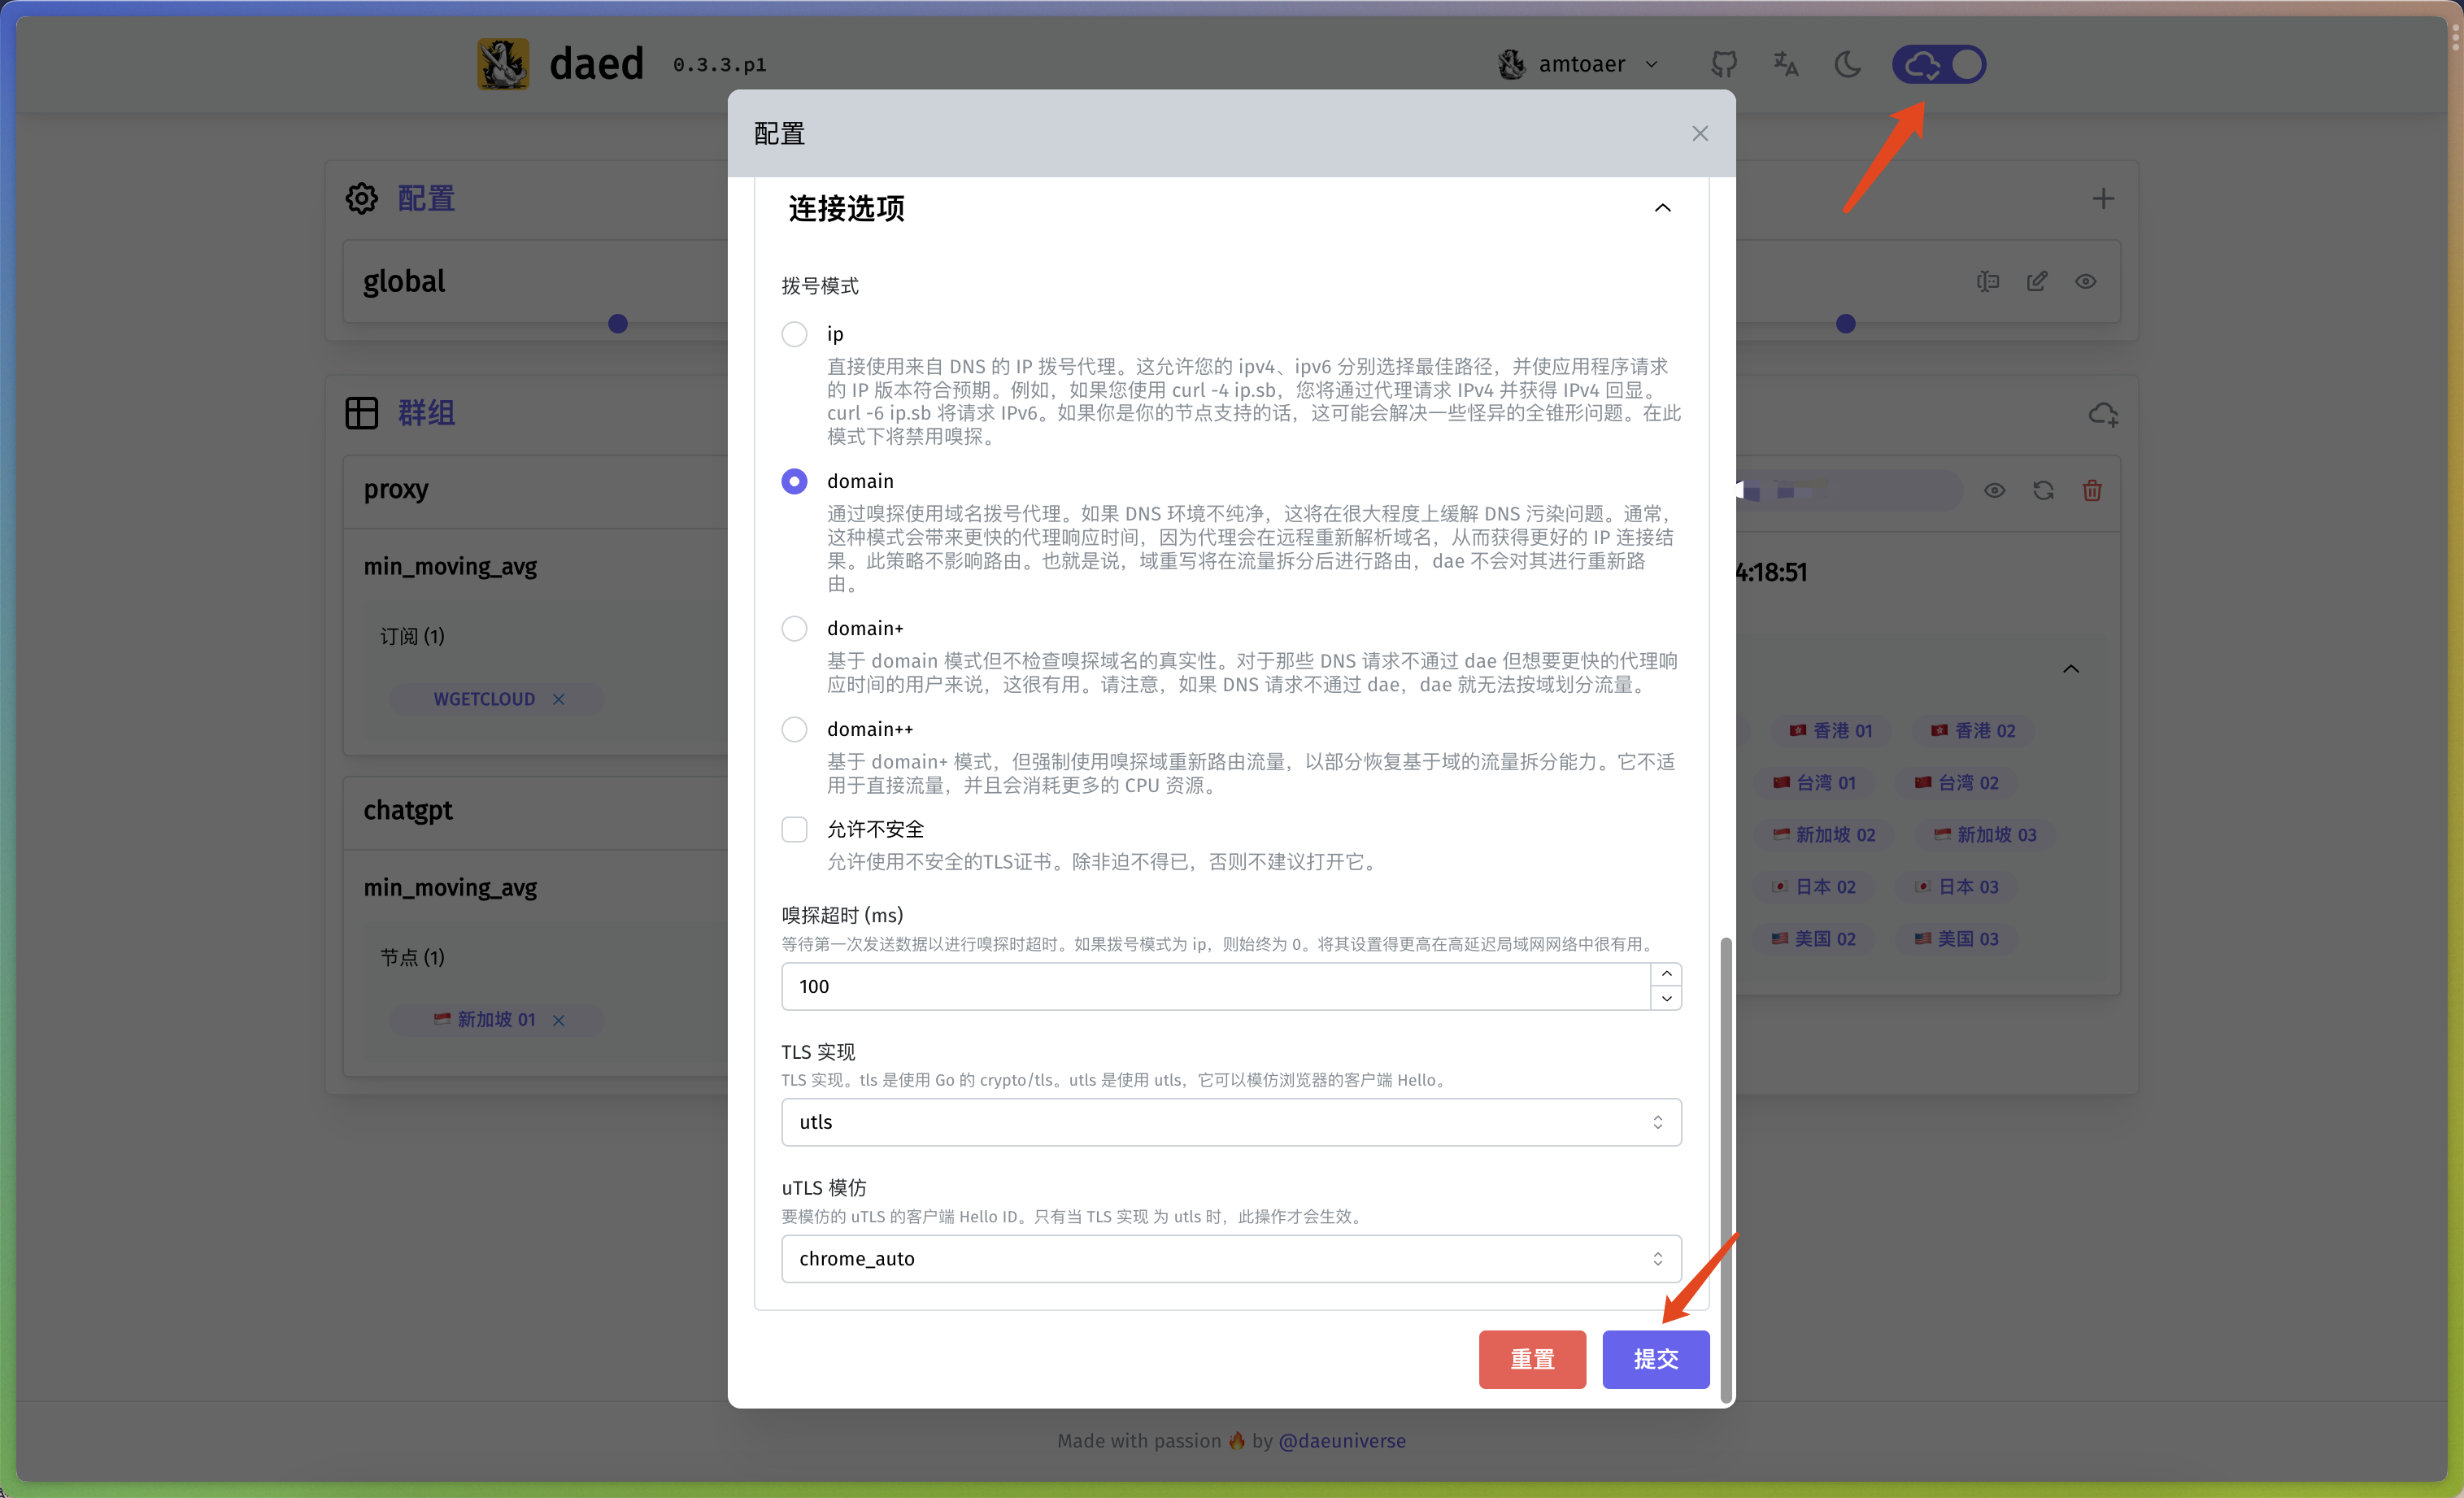Remove 新加坡 01 from chatgpt group
The width and height of the screenshot is (2464, 1498).
click(559, 1020)
